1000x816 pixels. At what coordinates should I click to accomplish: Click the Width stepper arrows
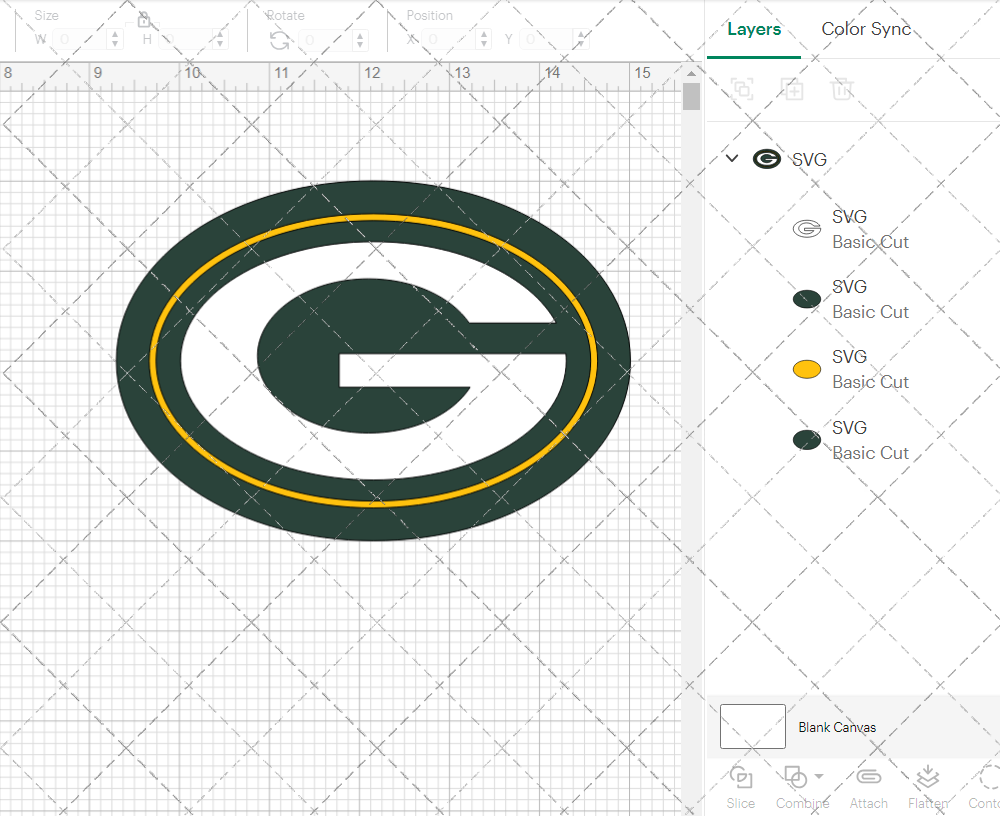point(115,40)
